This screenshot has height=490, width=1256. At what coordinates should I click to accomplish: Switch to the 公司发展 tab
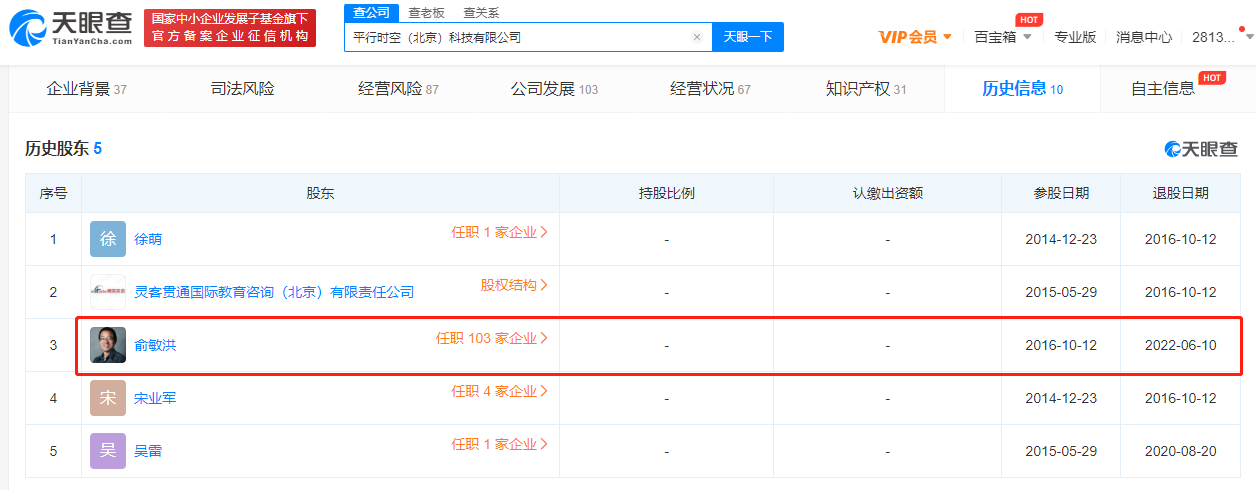(x=554, y=89)
